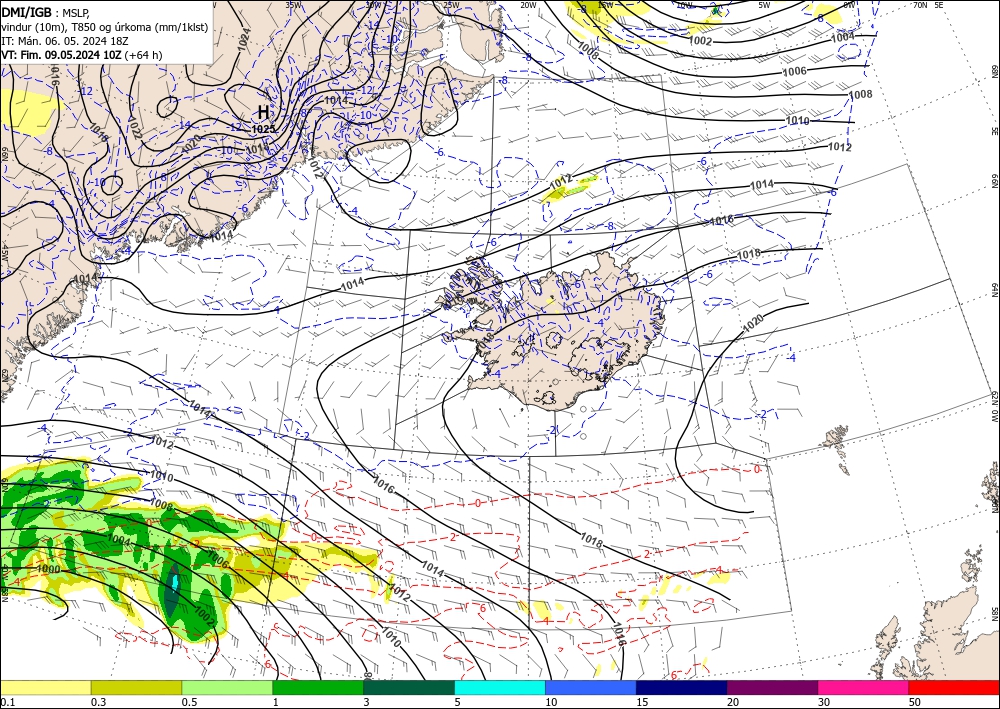This screenshot has width=1000, height=709.
Task: Click the legend value label '15'
Action: click(642, 702)
